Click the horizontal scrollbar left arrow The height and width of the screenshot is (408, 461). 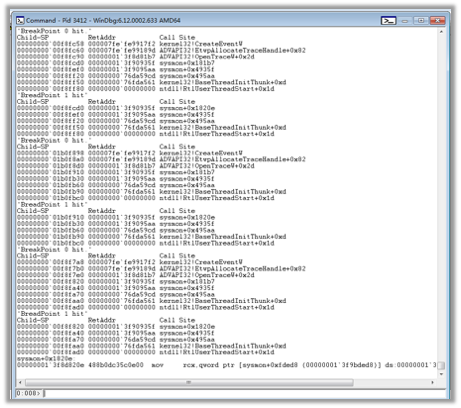click(20, 382)
